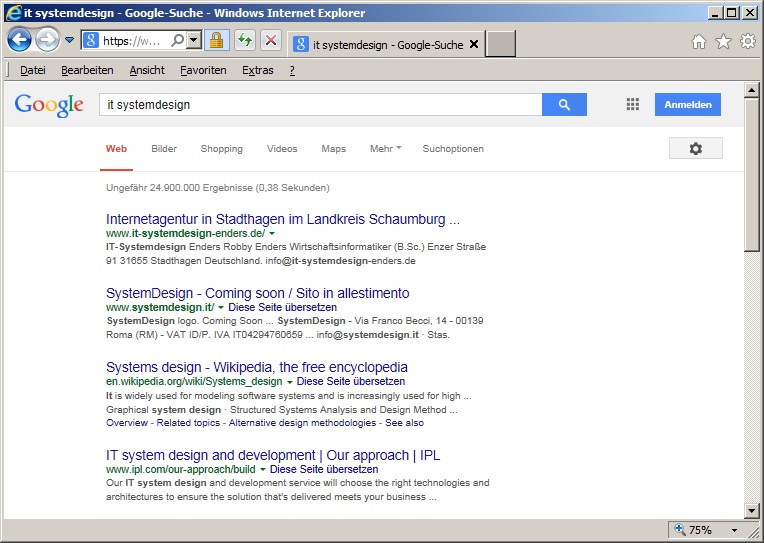
Task: Expand arrow next to ipl.com URL
Action: [x=263, y=469]
